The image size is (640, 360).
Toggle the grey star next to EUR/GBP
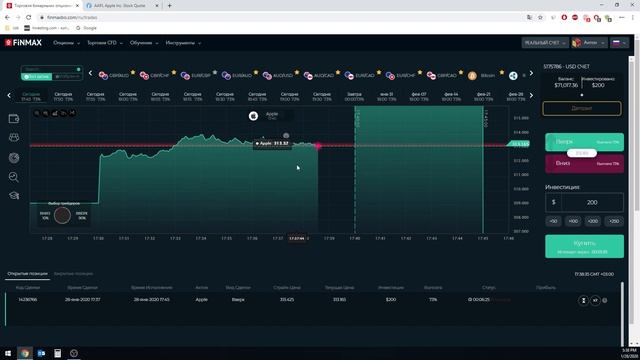215,72
